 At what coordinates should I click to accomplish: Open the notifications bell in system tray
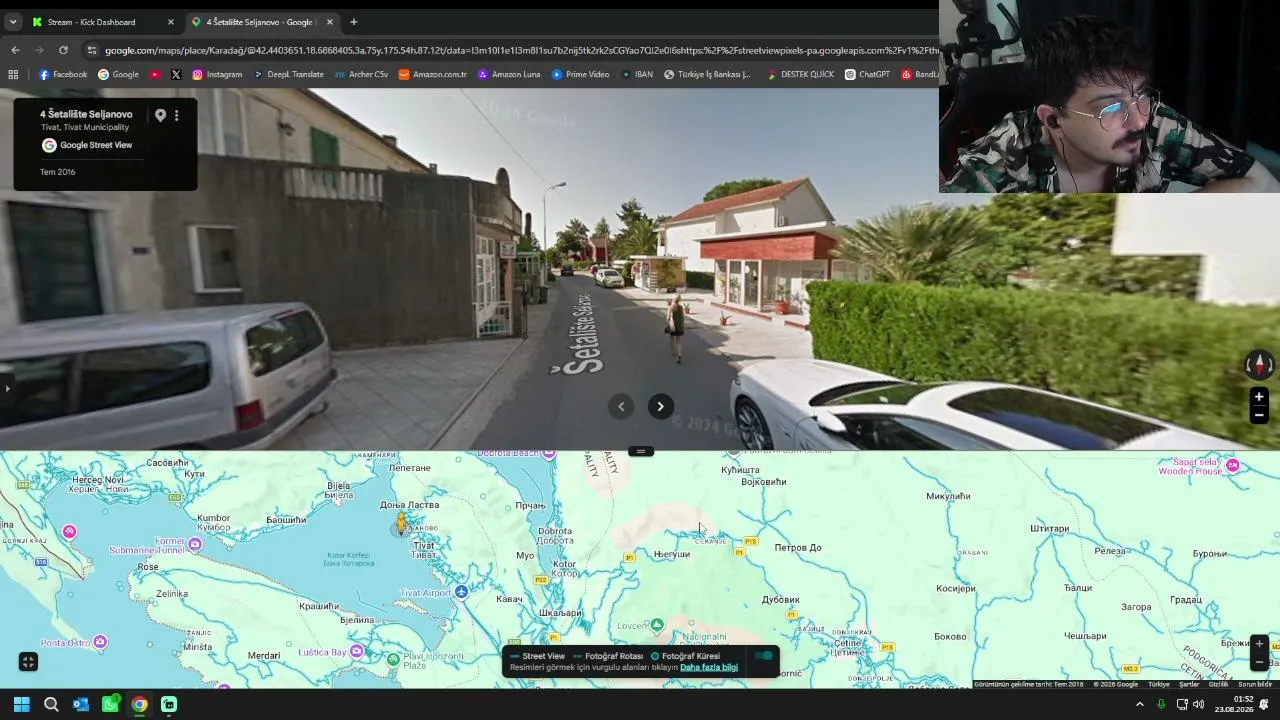coord(1265,704)
